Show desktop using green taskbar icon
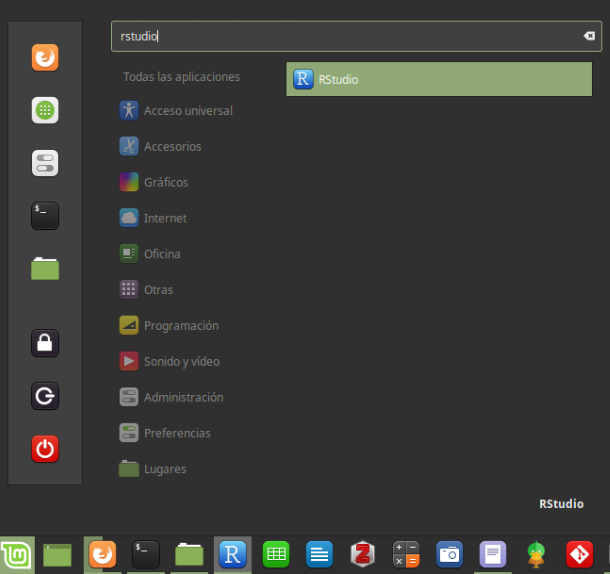This screenshot has width=610, height=574. [57, 555]
